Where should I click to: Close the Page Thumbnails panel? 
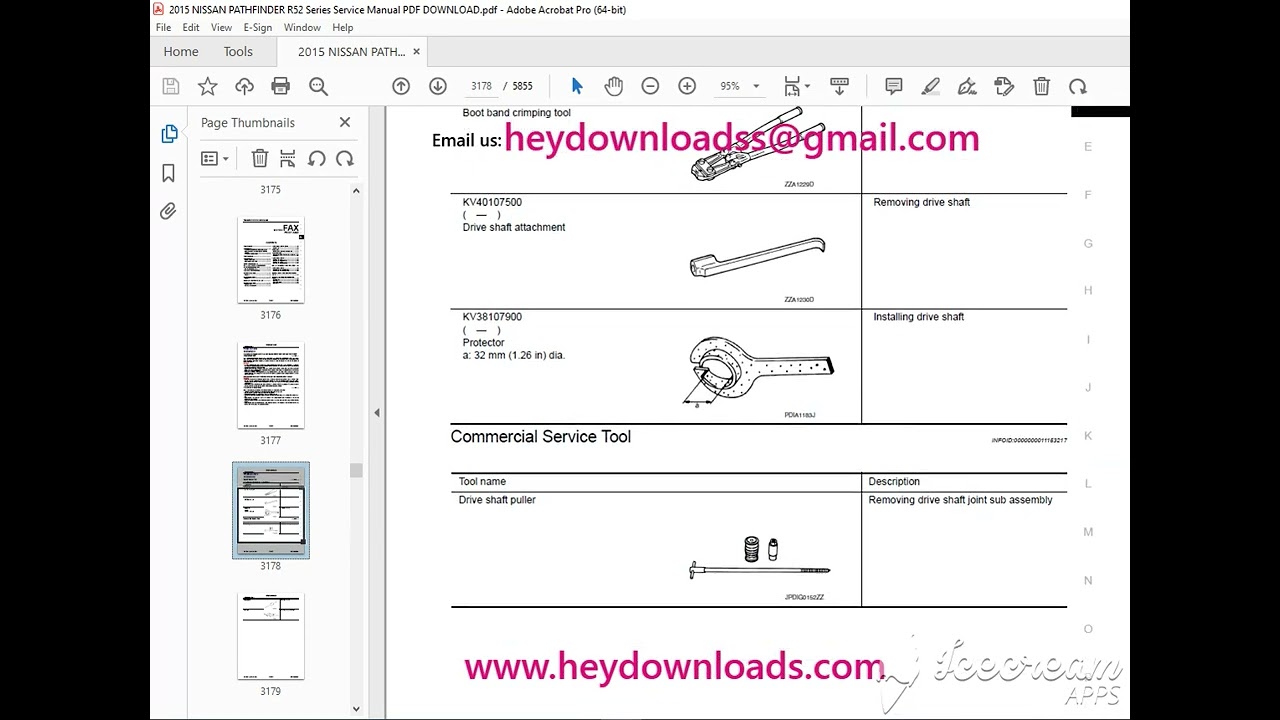point(345,122)
